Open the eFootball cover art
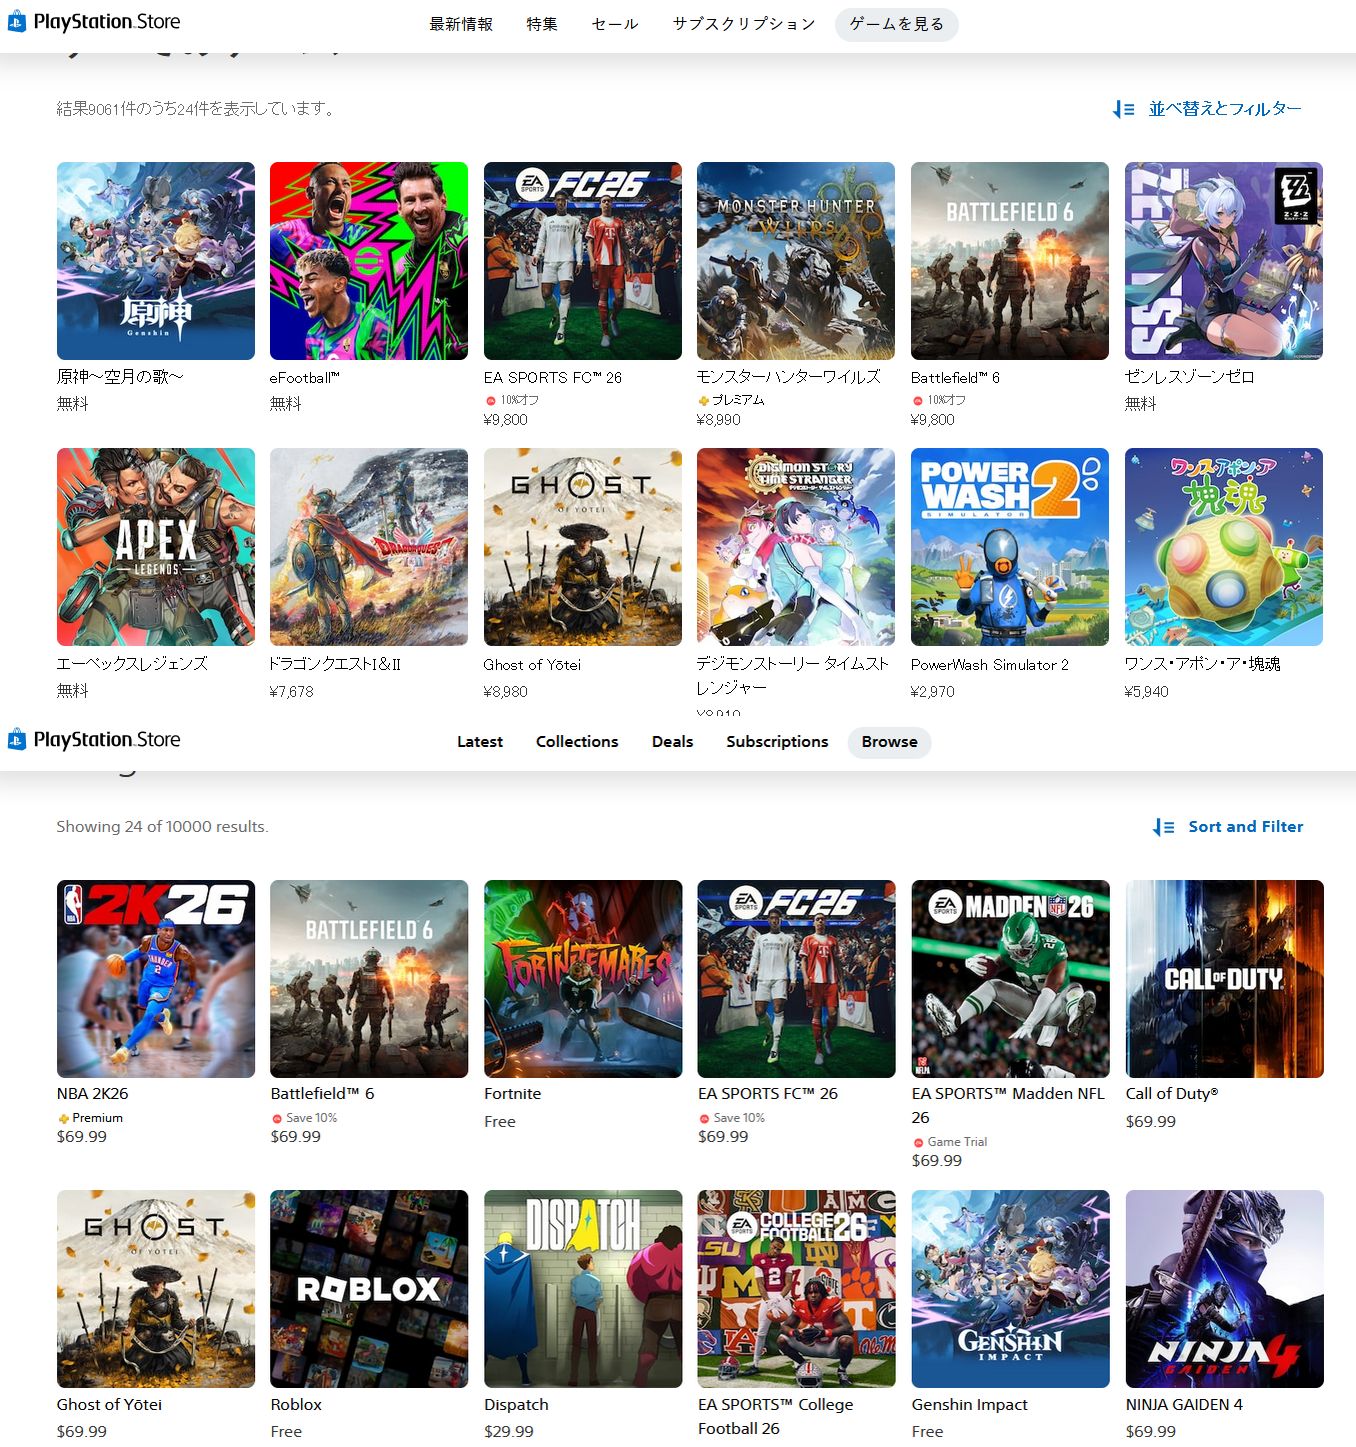 click(369, 261)
